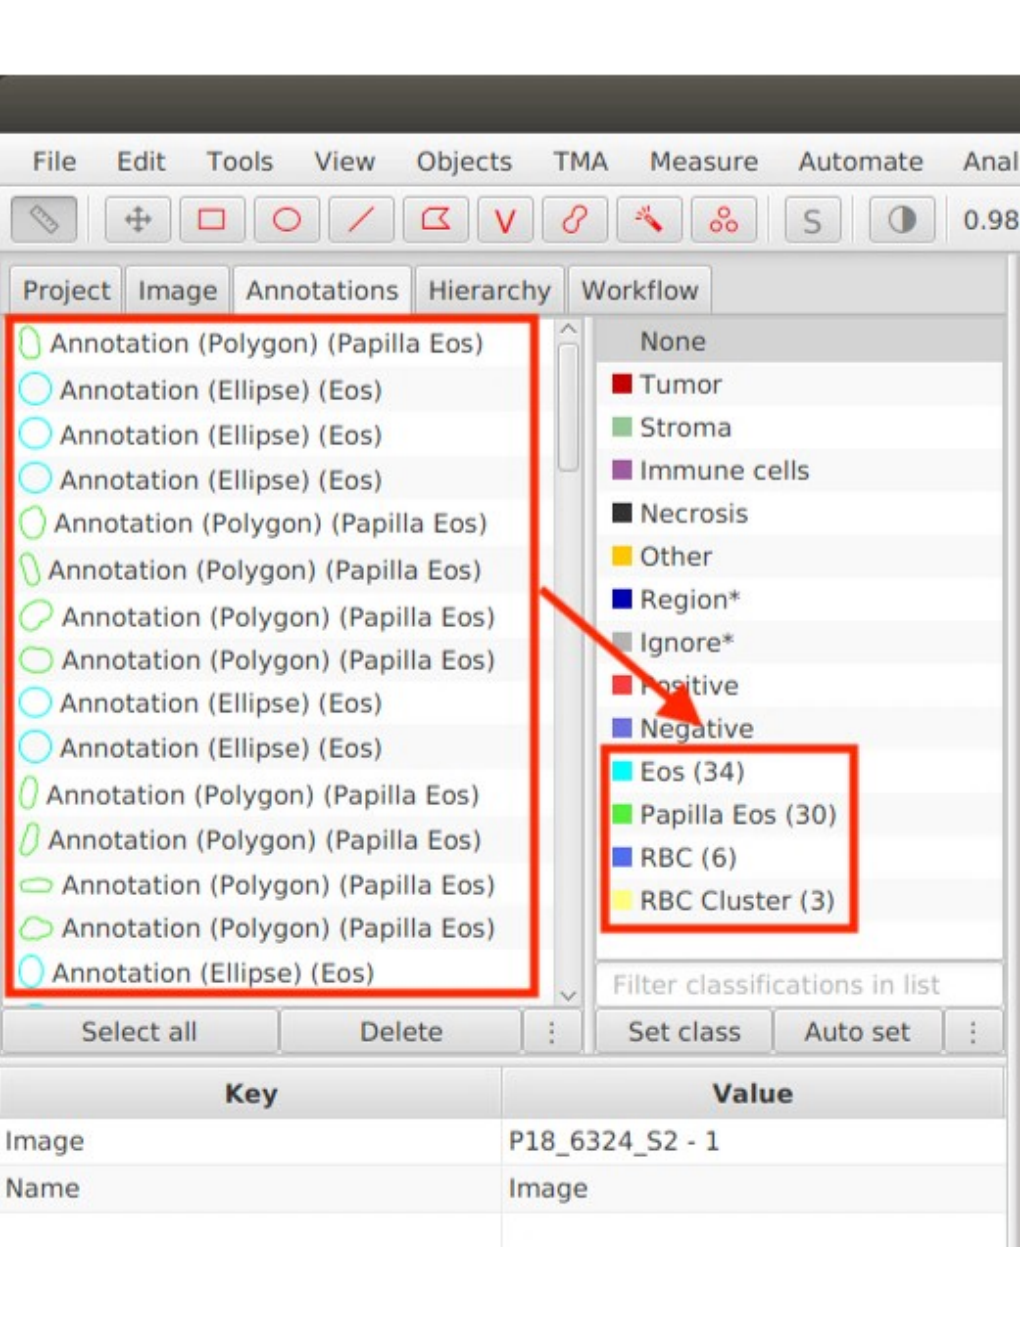Viewport: 1020px width, 1320px height.
Task: Switch to the Image tab
Action: (x=177, y=290)
